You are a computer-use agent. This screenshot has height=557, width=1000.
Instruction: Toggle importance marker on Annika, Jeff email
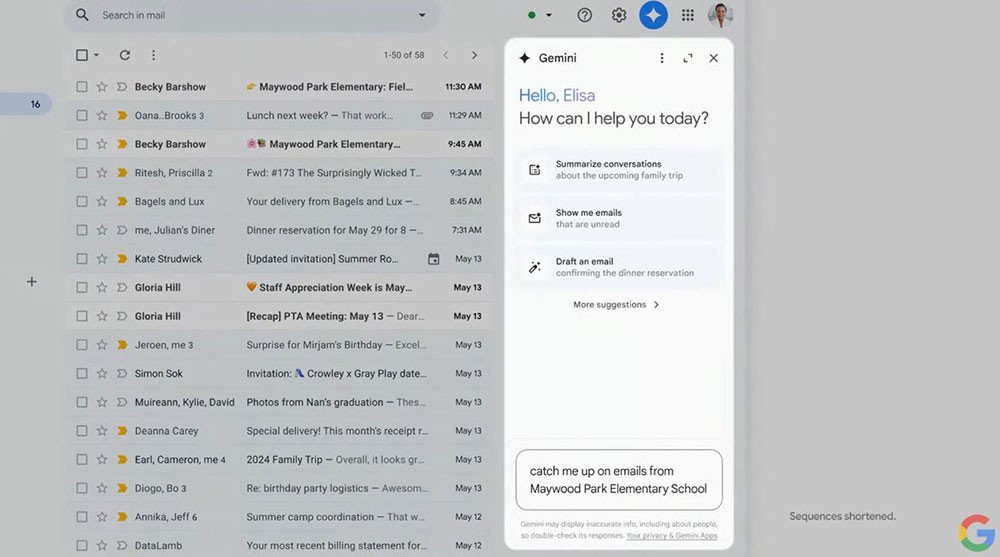122,517
